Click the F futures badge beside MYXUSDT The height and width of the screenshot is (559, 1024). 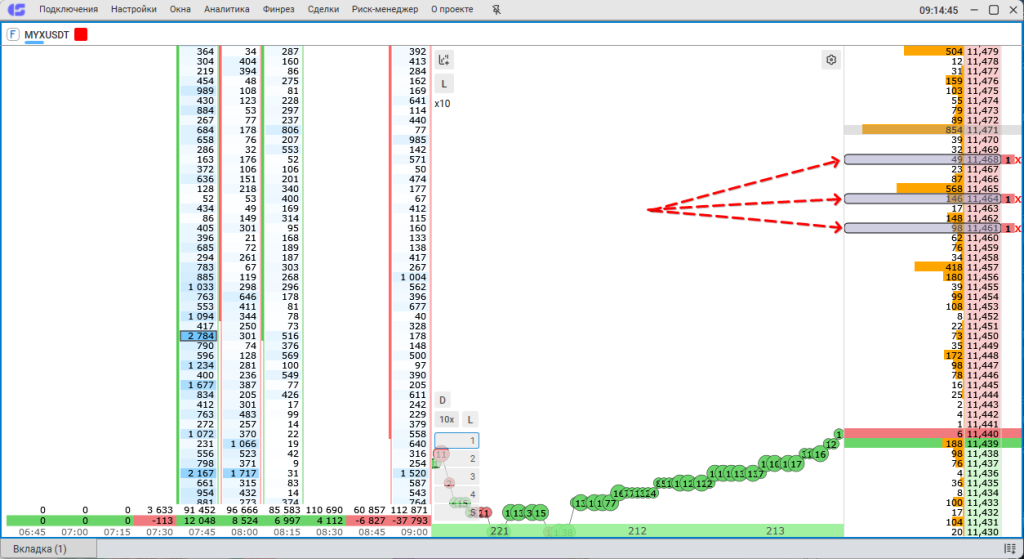(x=13, y=35)
